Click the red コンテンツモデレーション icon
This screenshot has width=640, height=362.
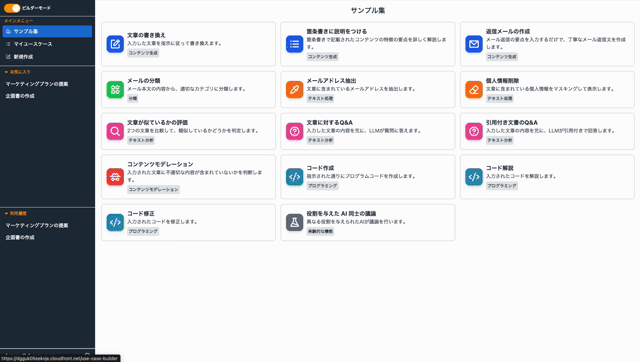click(x=115, y=177)
